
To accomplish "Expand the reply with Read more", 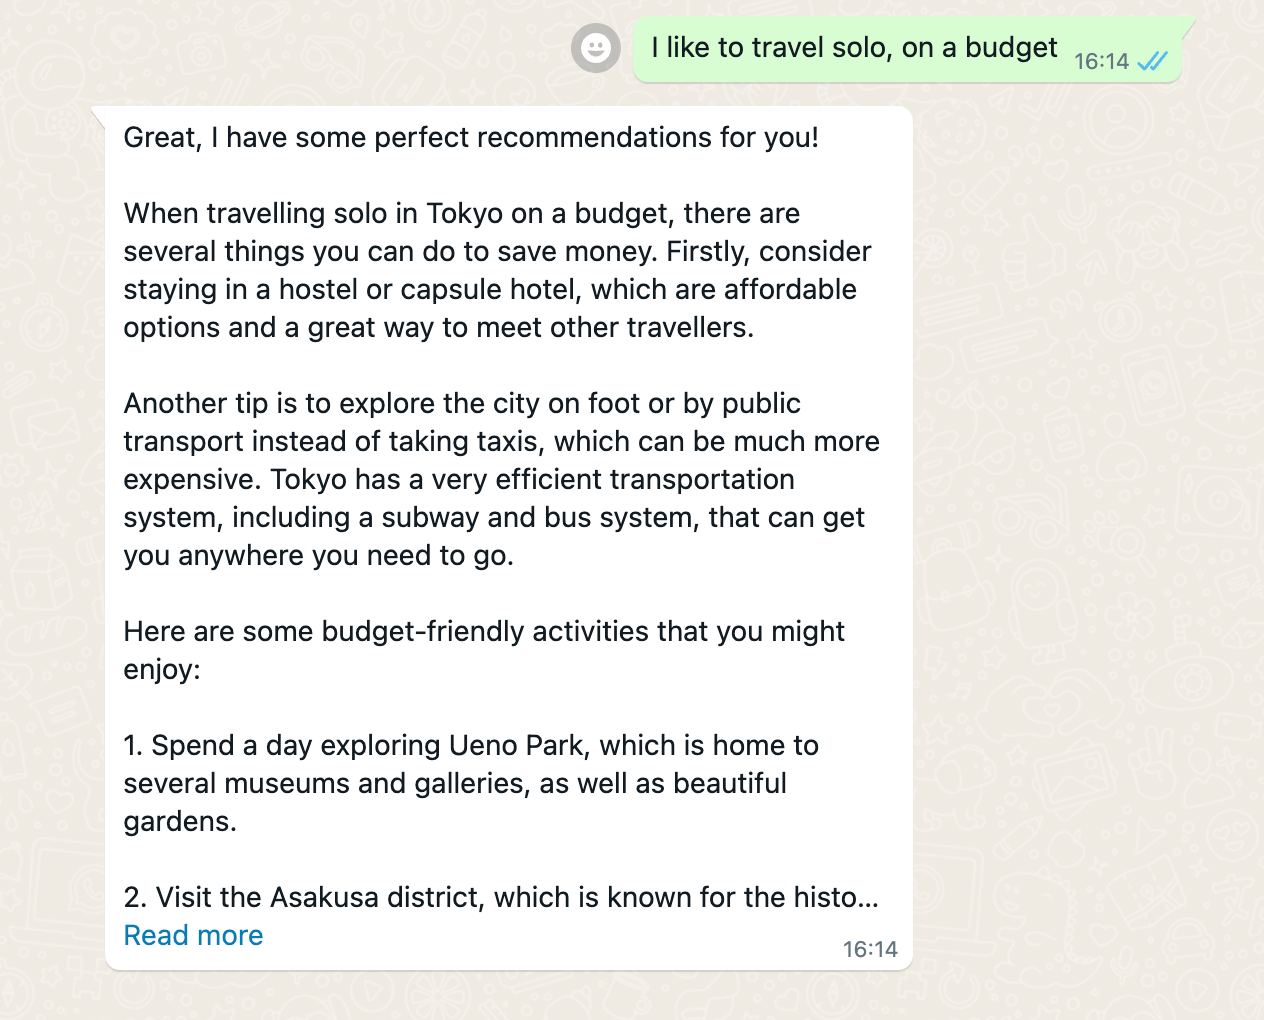I will (x=193, y=935).
